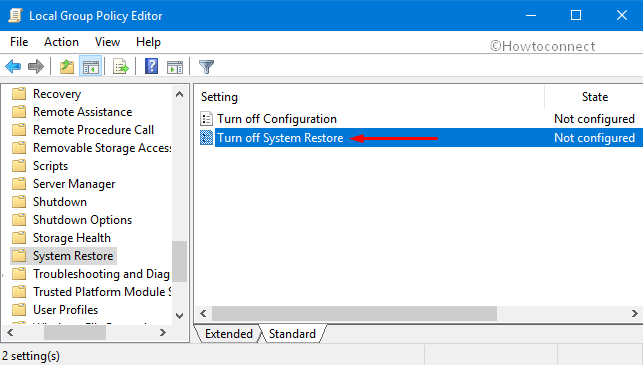Image resolution: width=643 pixels, height=365 pixels.
Task: Select Turn off System Restore setting
Action: 280,138
